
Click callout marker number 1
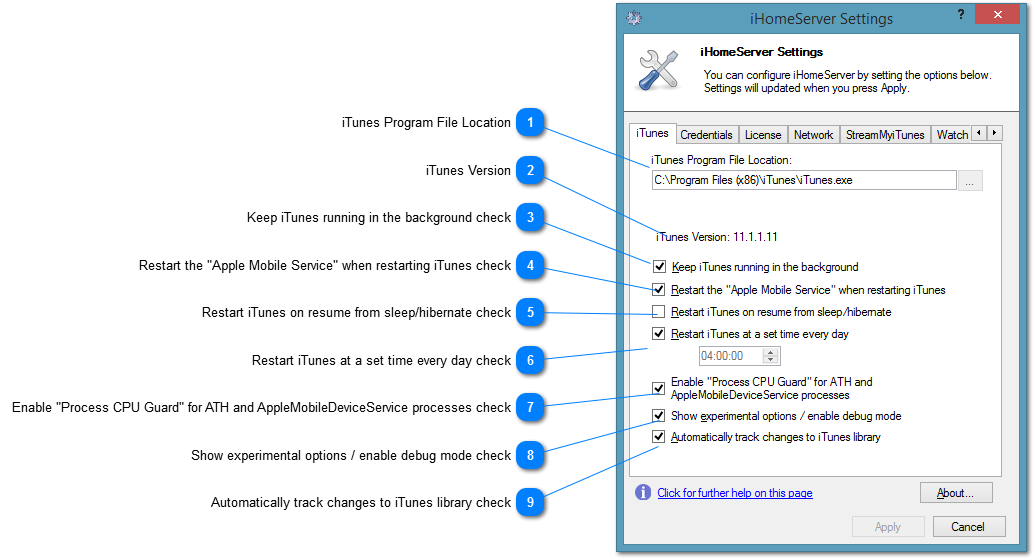[531, 123]
